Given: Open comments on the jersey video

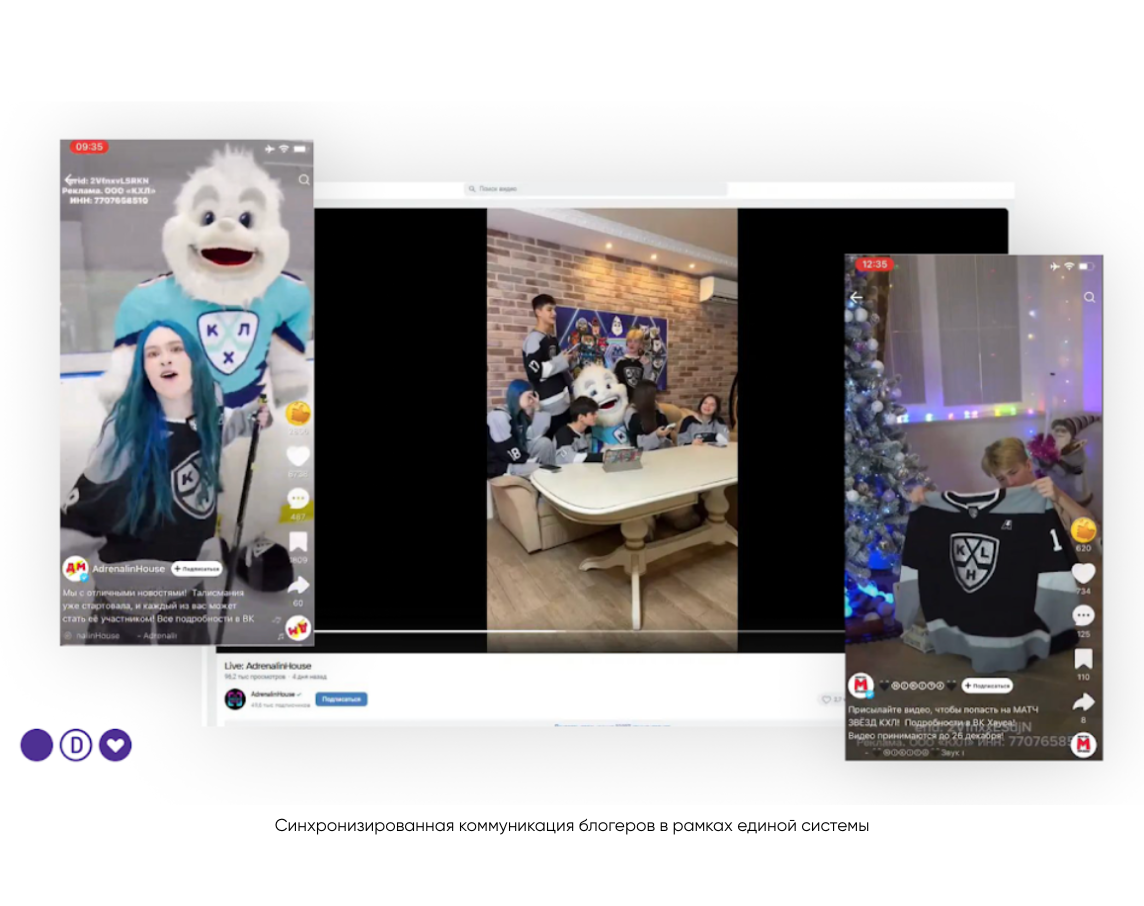Looking at the screenshot, I should [1083, 615].
